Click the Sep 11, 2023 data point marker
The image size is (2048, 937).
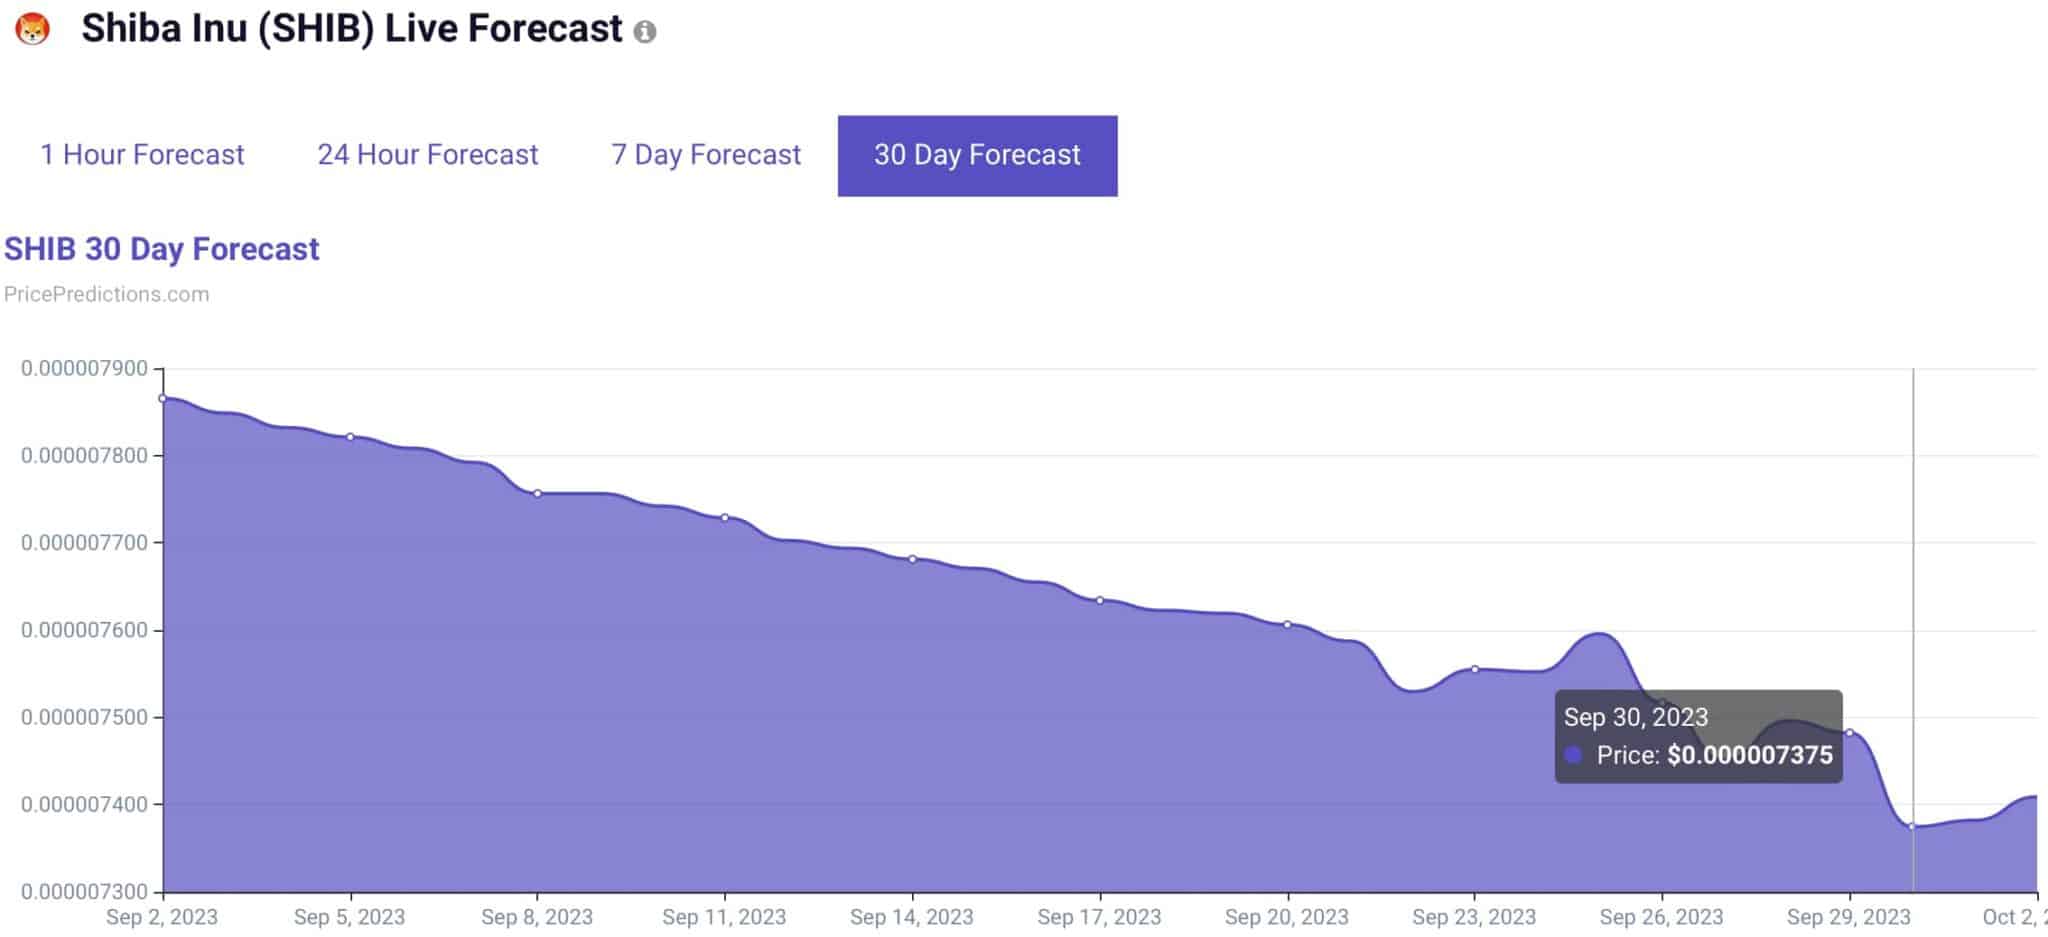725,518
